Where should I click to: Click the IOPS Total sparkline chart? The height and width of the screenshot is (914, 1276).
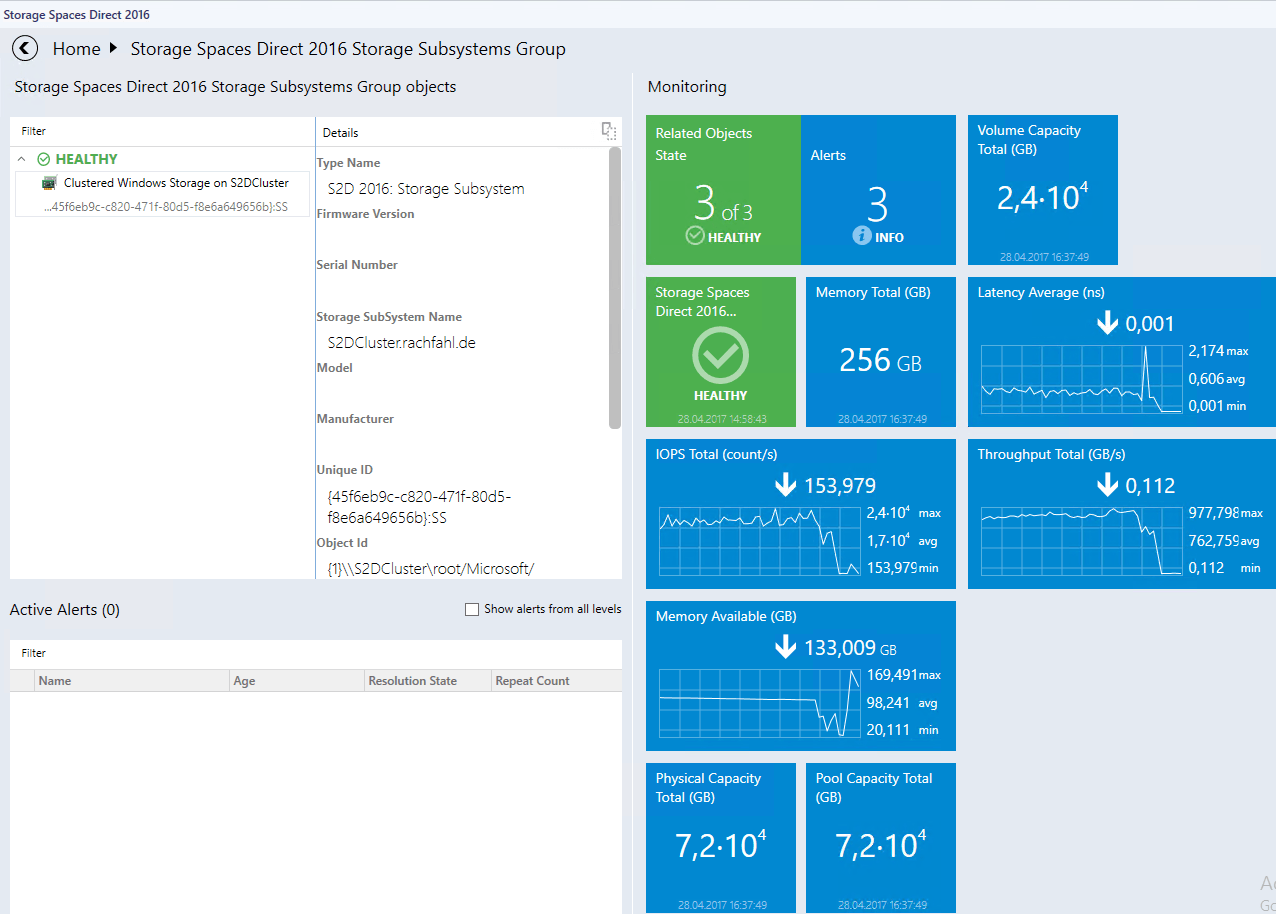(760, 541)
